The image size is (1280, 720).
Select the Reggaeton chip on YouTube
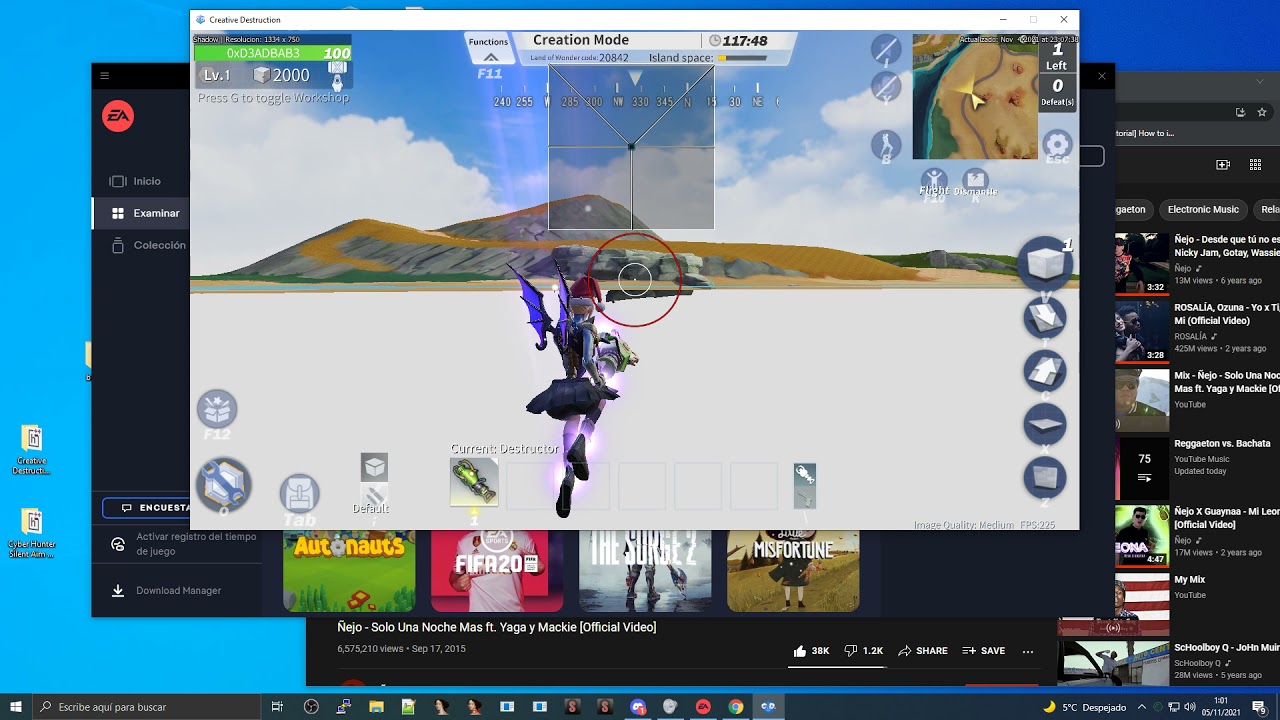[1132, 210]
